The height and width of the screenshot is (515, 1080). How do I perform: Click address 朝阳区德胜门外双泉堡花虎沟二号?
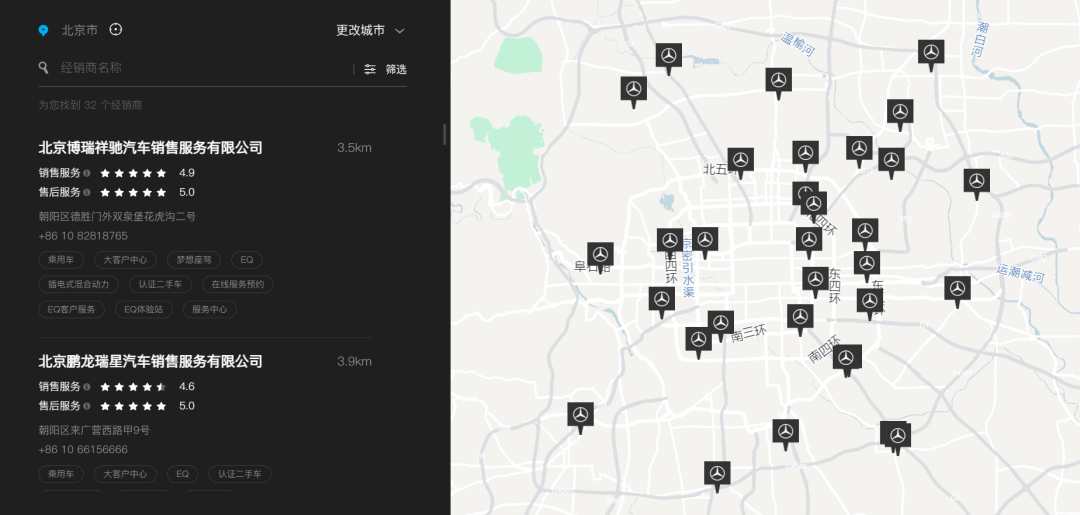click(x=117, y=216)
